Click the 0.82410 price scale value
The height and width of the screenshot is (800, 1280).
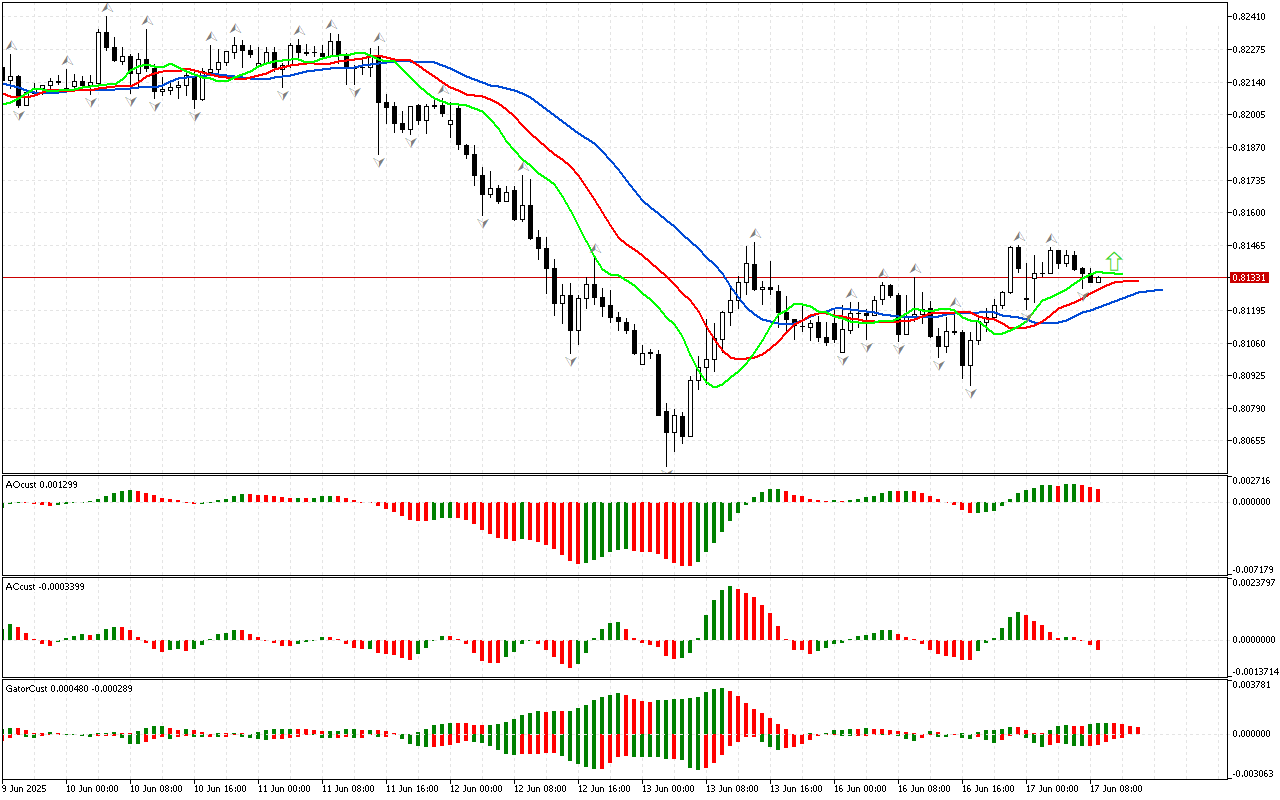pos(1250,17)
